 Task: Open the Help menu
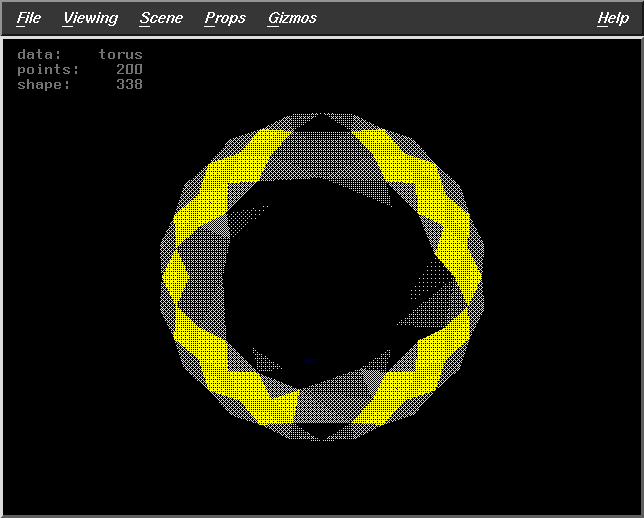coord(613,18)
